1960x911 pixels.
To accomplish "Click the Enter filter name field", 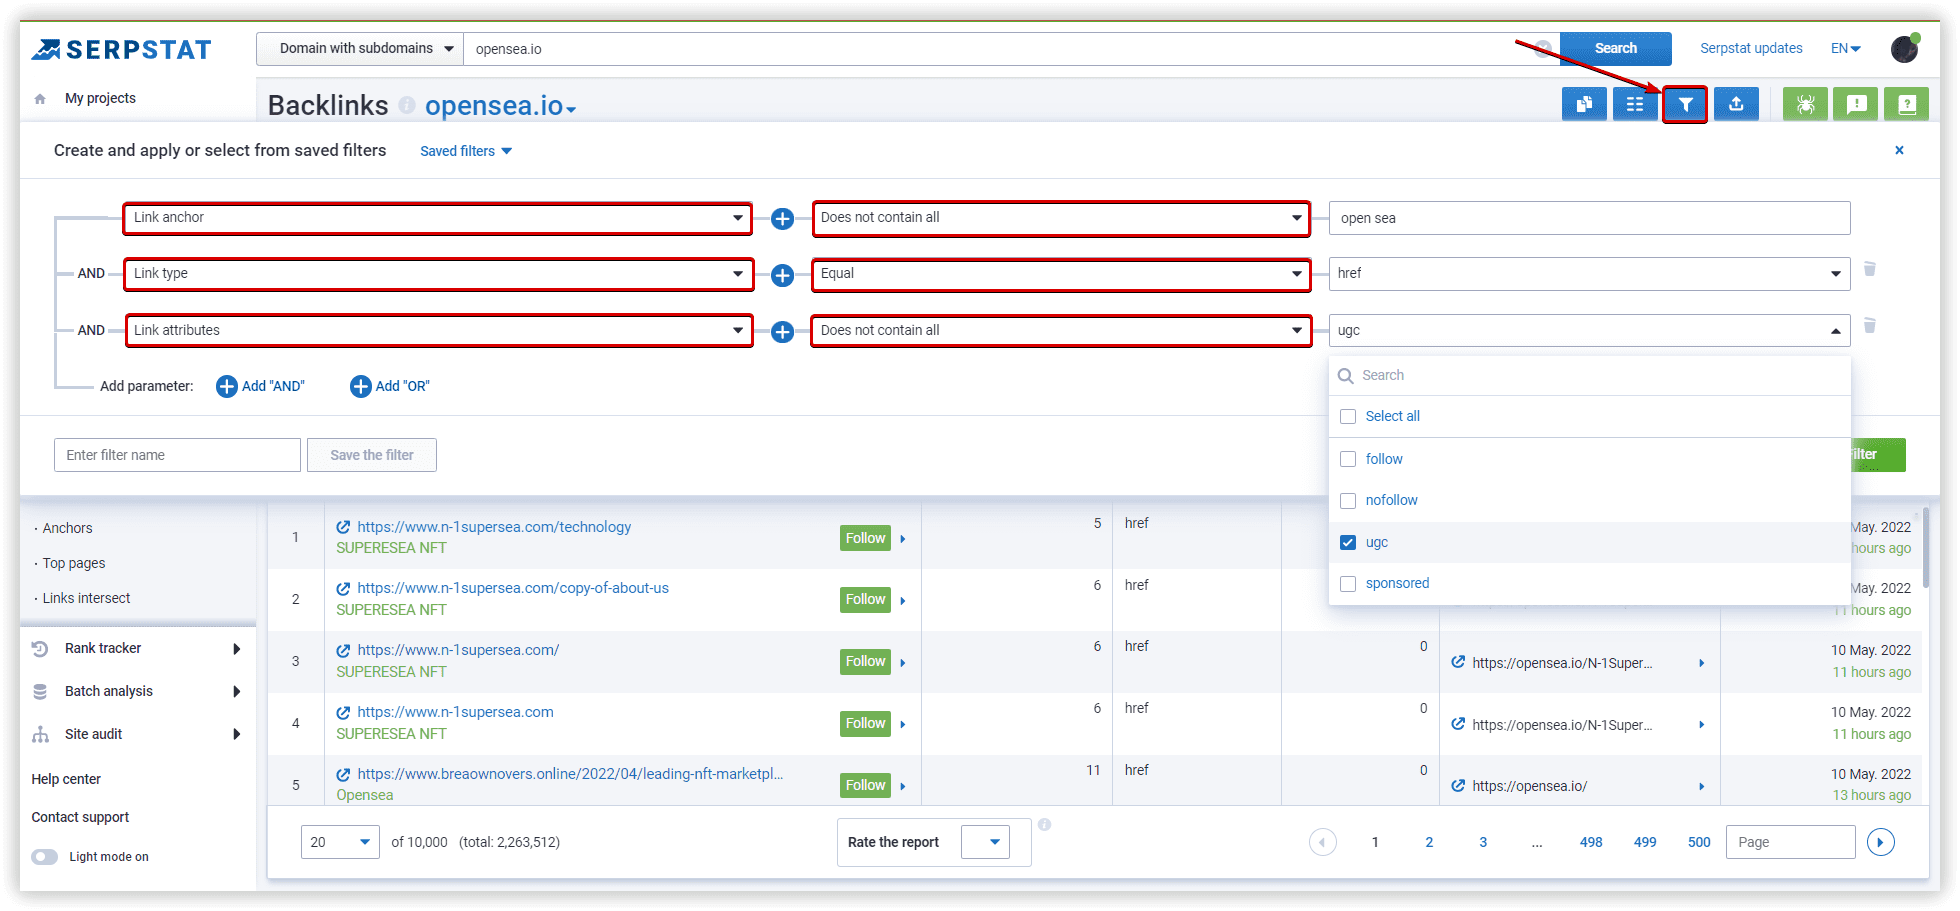I will [x=177, y=455].
